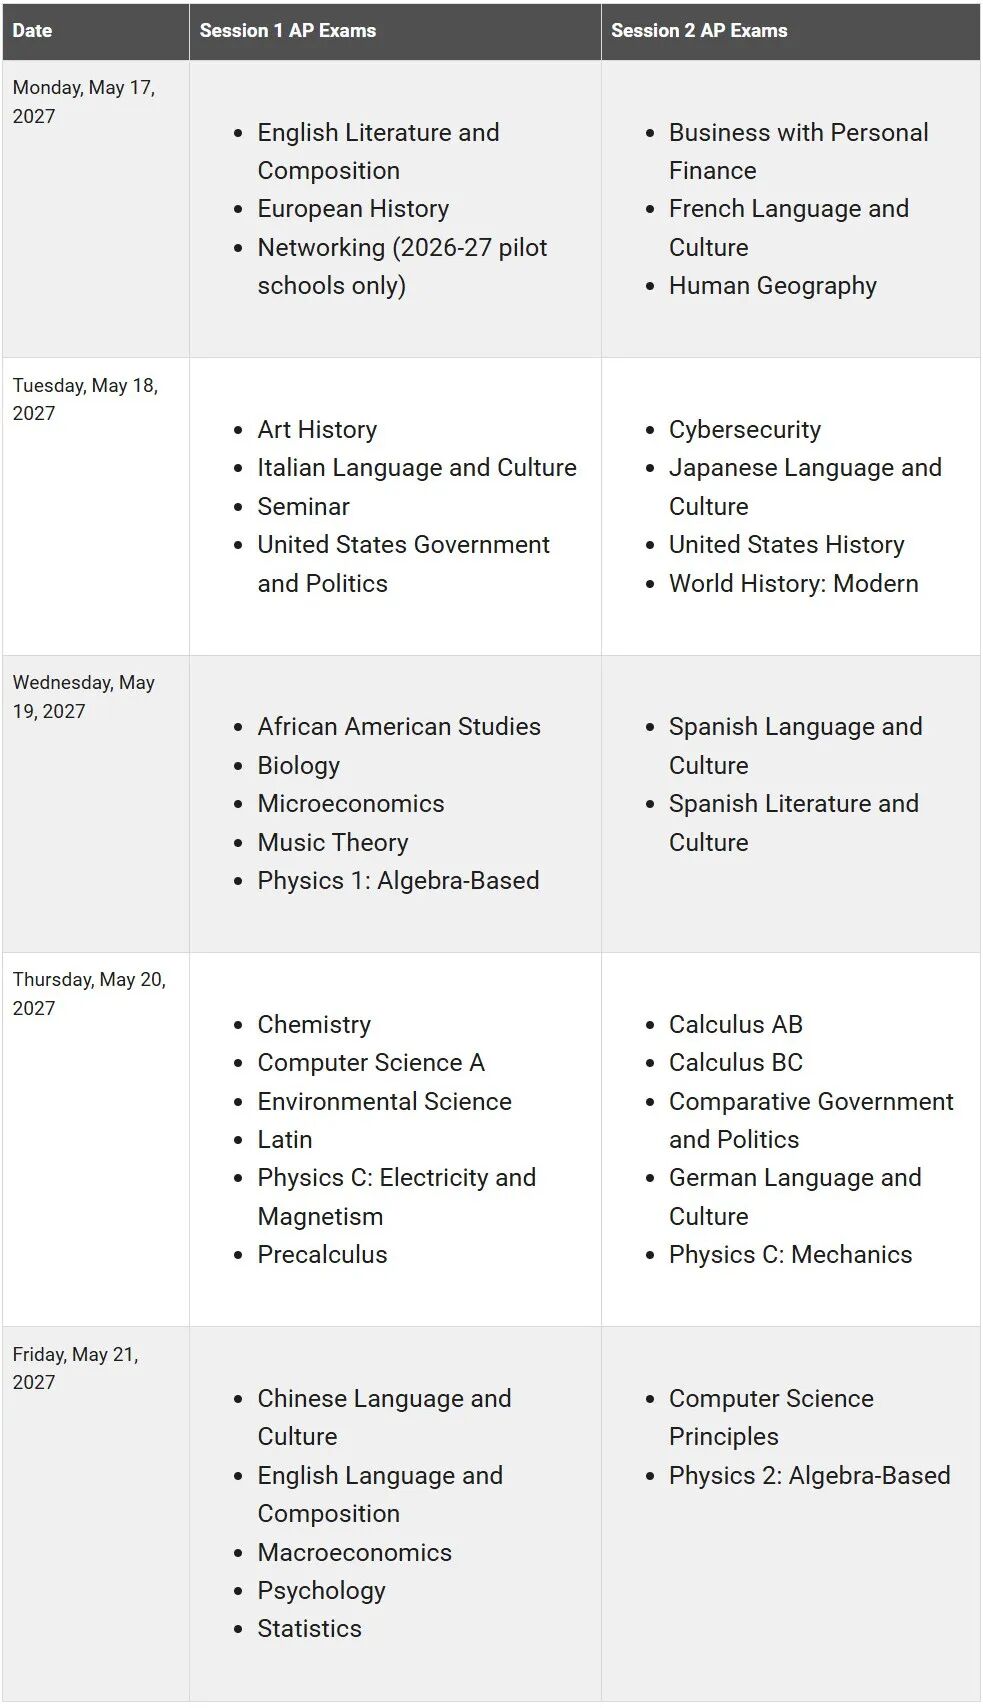Click Monday, May 17, 2027 date cell
Viewport: 983px width, 1708px height.
(x=84, y=101)
